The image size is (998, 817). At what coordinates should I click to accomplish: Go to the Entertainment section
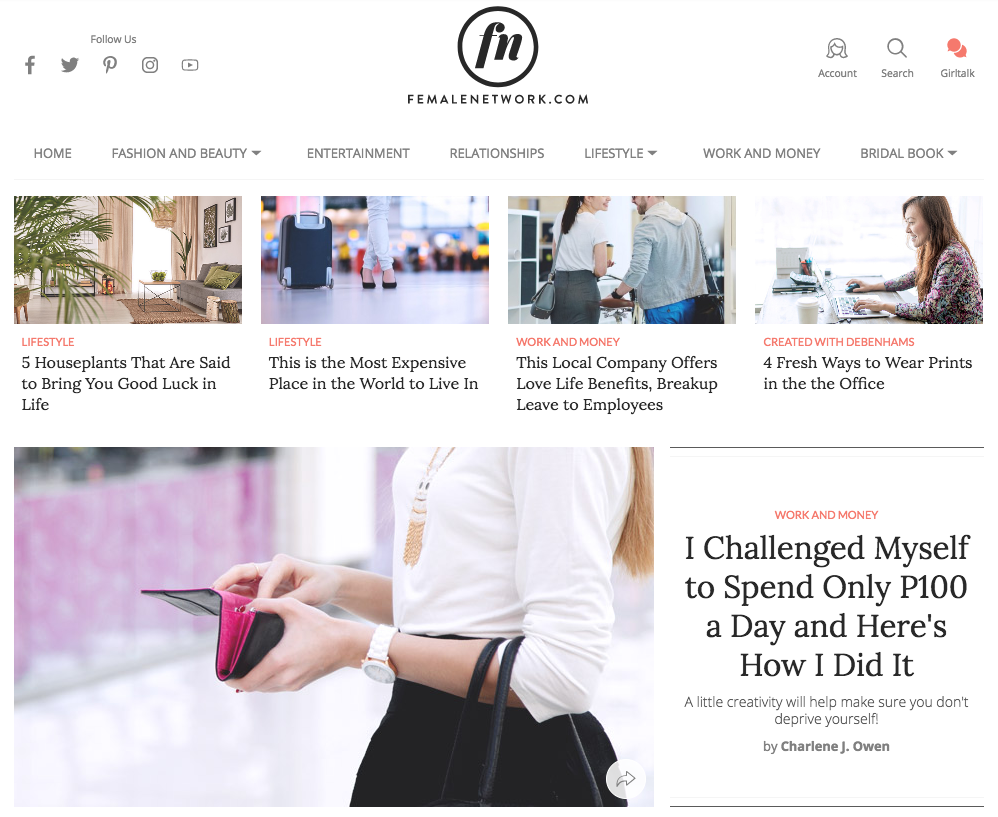click(x=358, y=153)
